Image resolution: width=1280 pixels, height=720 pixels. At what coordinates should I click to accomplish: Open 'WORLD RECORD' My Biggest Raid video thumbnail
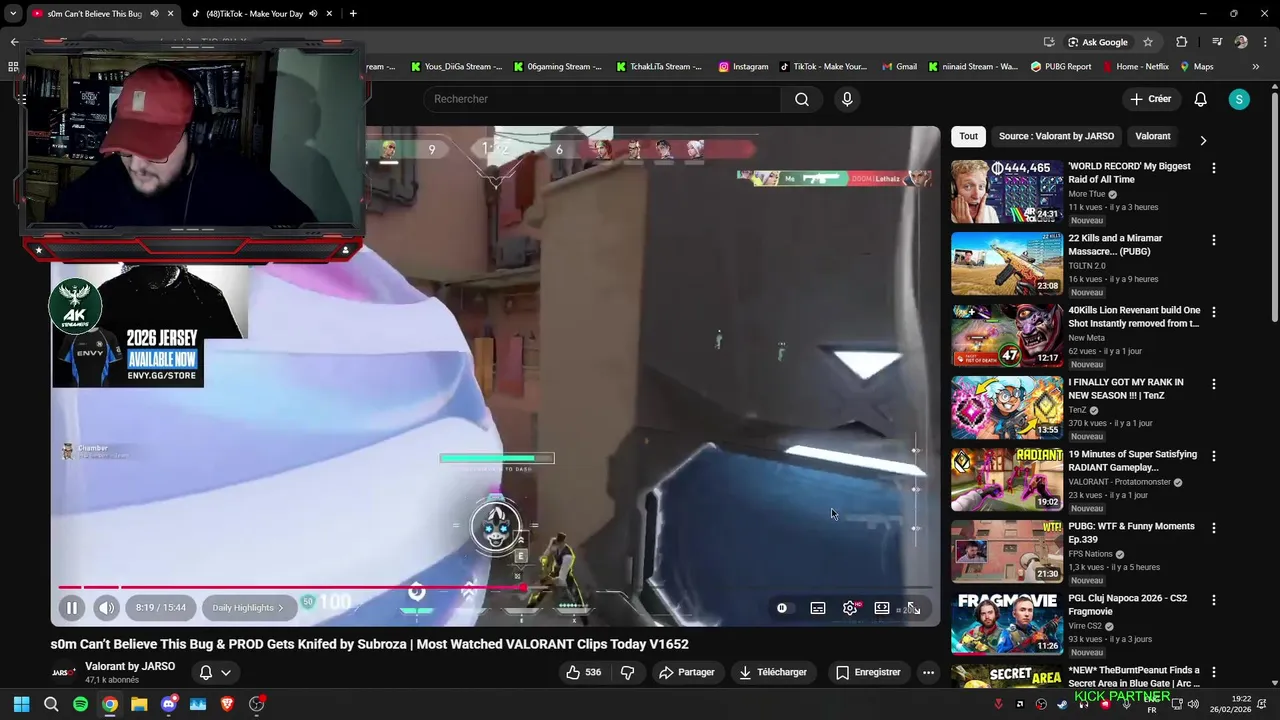click(1007, 191)
